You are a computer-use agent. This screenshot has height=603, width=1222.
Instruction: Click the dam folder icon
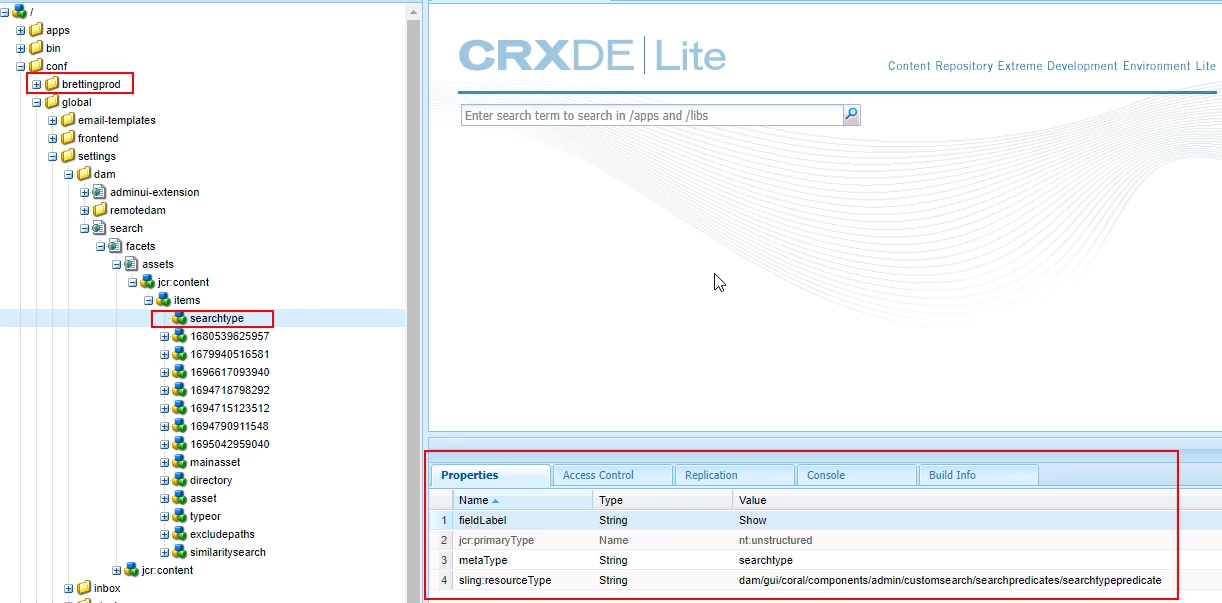click(x=84, y=174)
